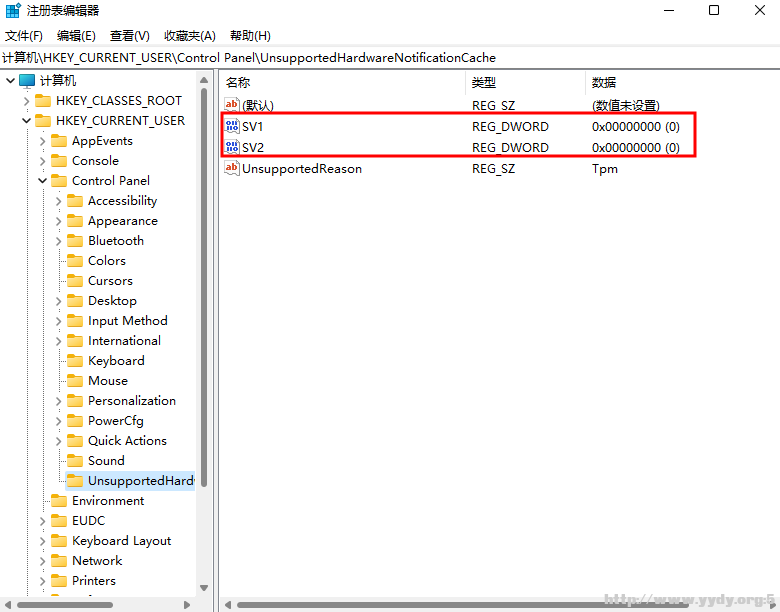Expand the AppEvents node arrow
This screenshot has height=612, width=780.
pos(42,141)
